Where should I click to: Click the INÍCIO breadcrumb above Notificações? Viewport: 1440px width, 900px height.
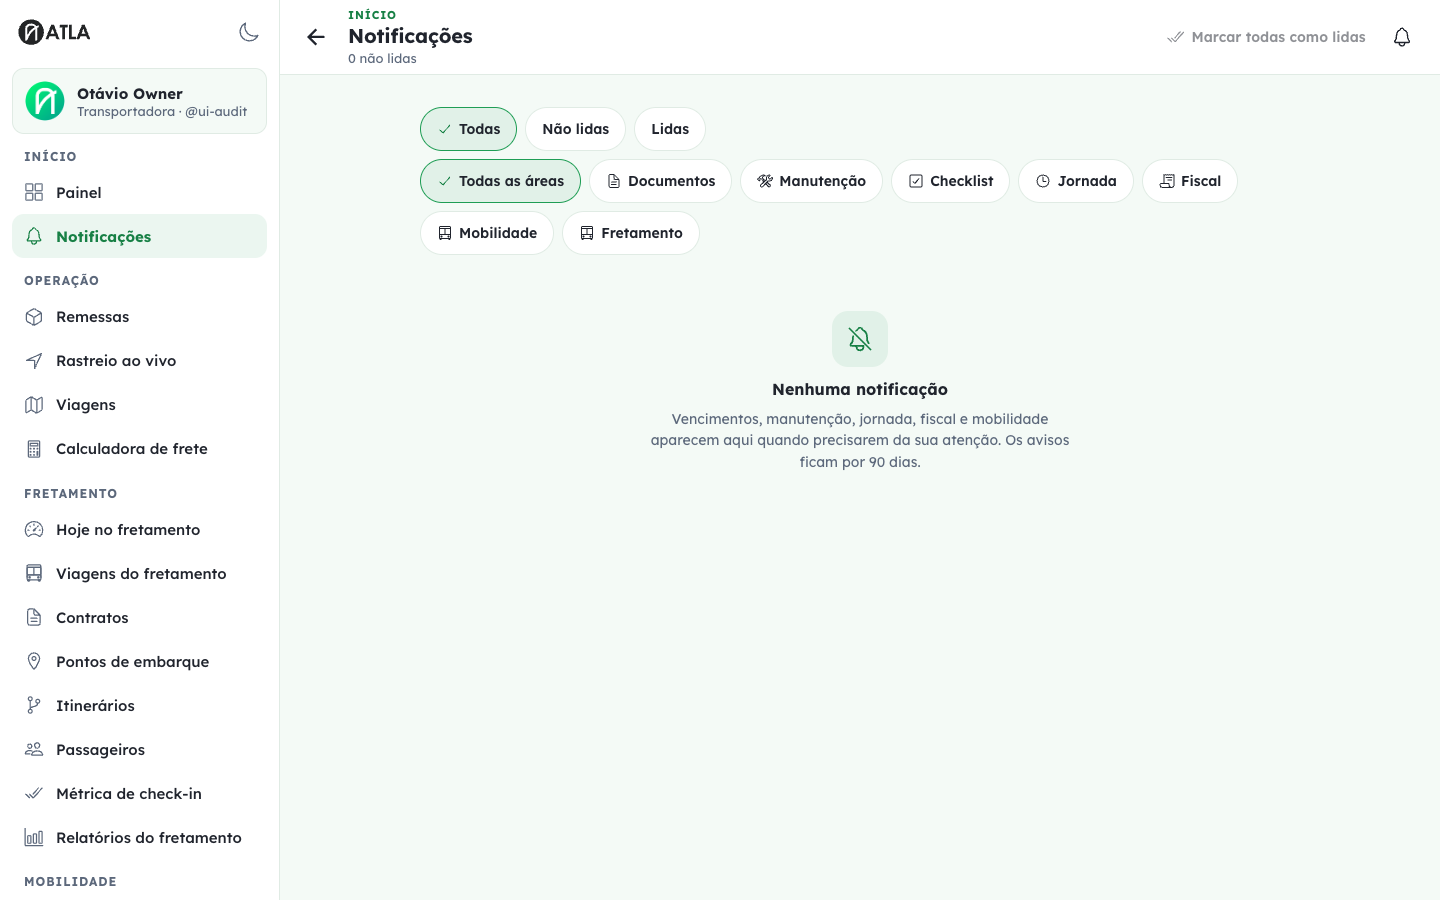point(372,15)
